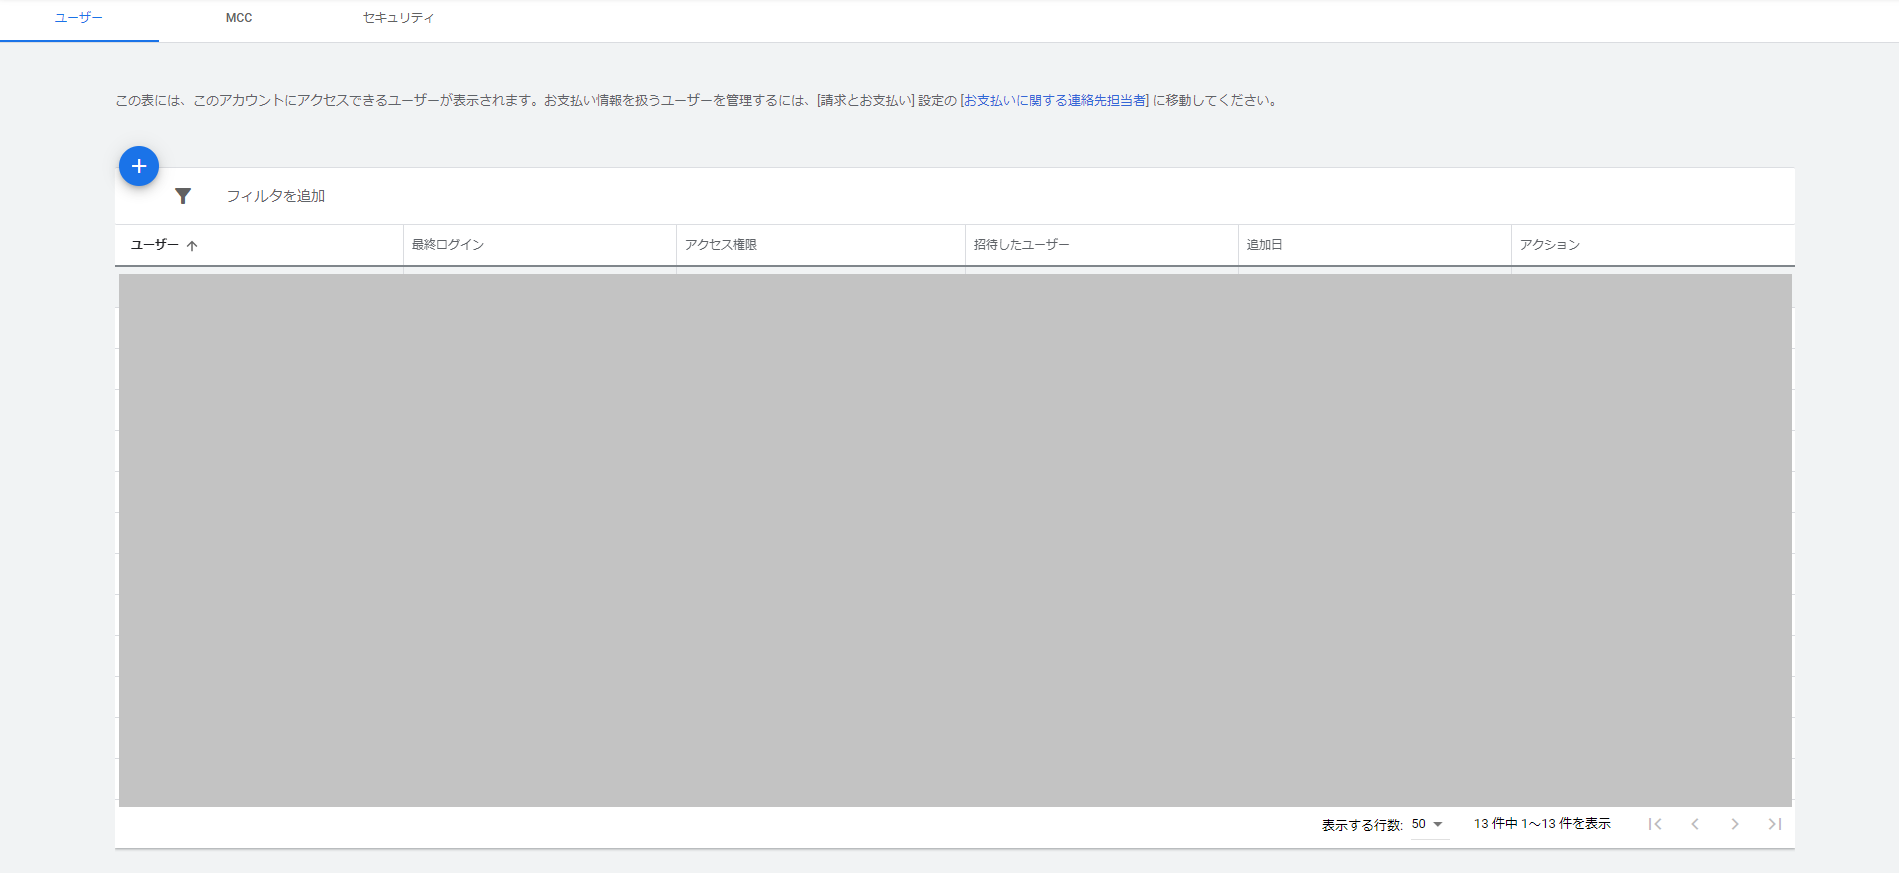This screenshot has height=873, width=1899.
Task: Go to last page icon
Action: pyautogui.click(x=1775, y=824)
